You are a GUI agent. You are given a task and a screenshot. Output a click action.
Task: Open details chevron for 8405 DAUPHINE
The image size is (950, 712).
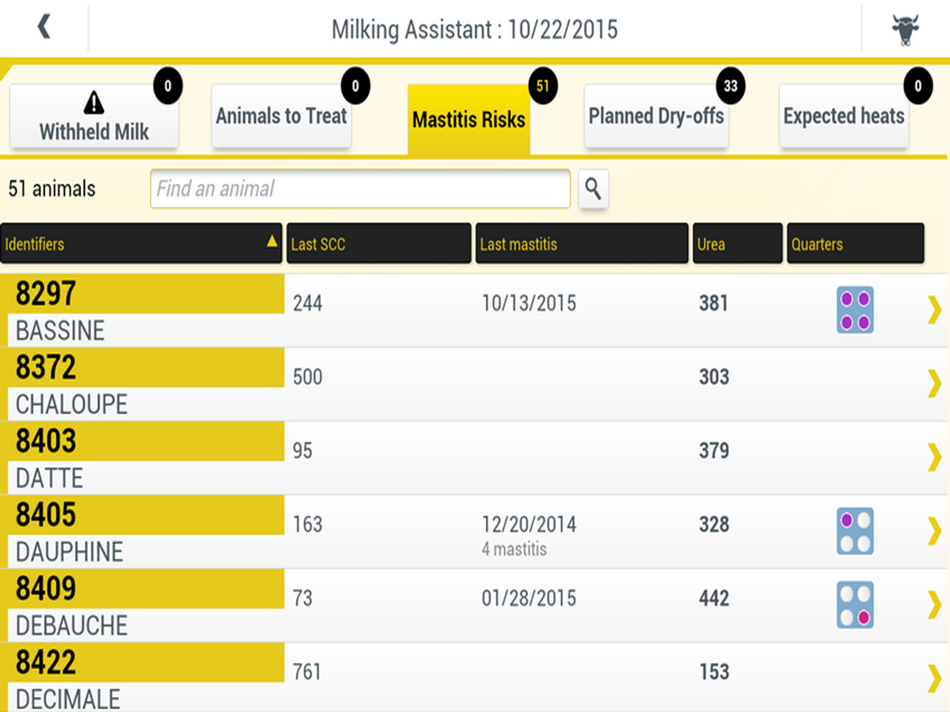tap(934, 531)
